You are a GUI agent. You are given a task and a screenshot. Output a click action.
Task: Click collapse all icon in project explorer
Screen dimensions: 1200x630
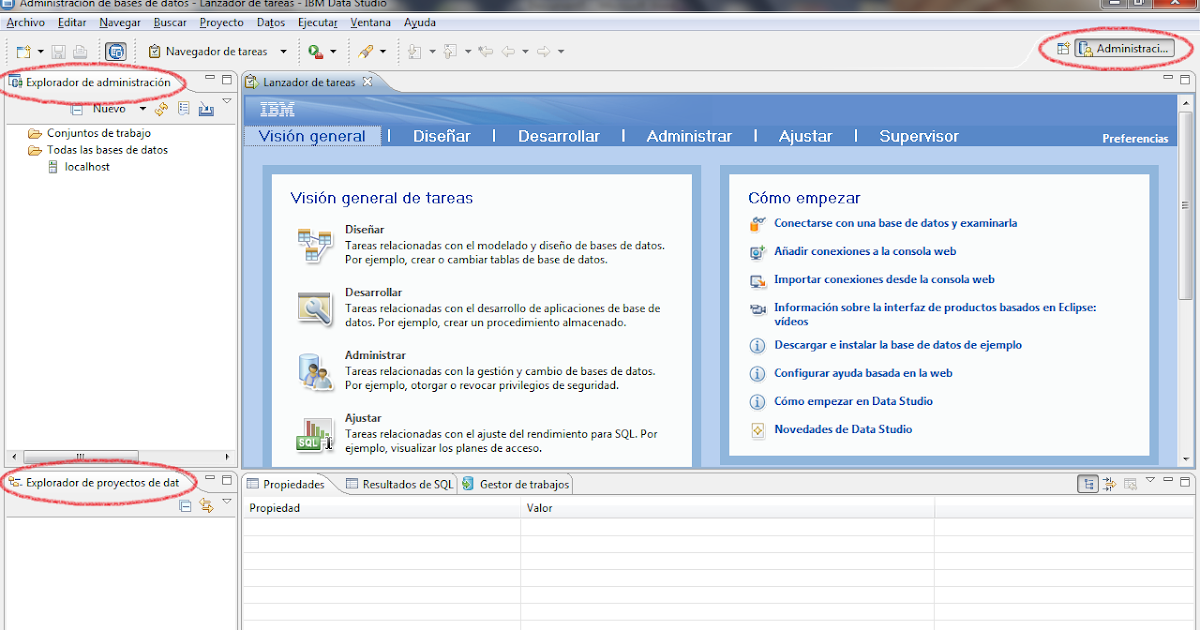[x=185, y=506]
